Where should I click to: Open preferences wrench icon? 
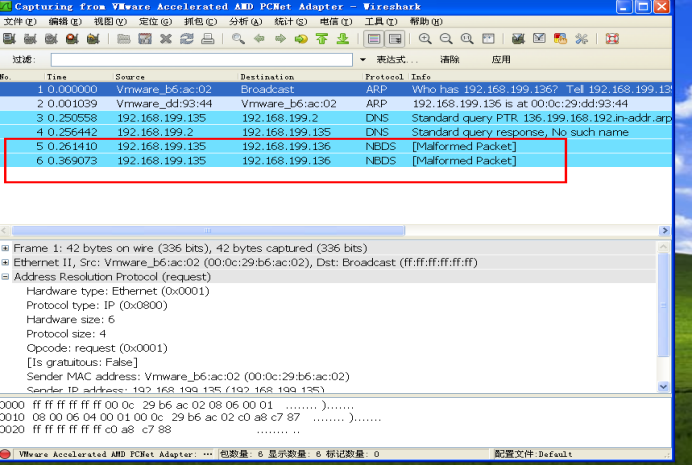pos(581,39)
